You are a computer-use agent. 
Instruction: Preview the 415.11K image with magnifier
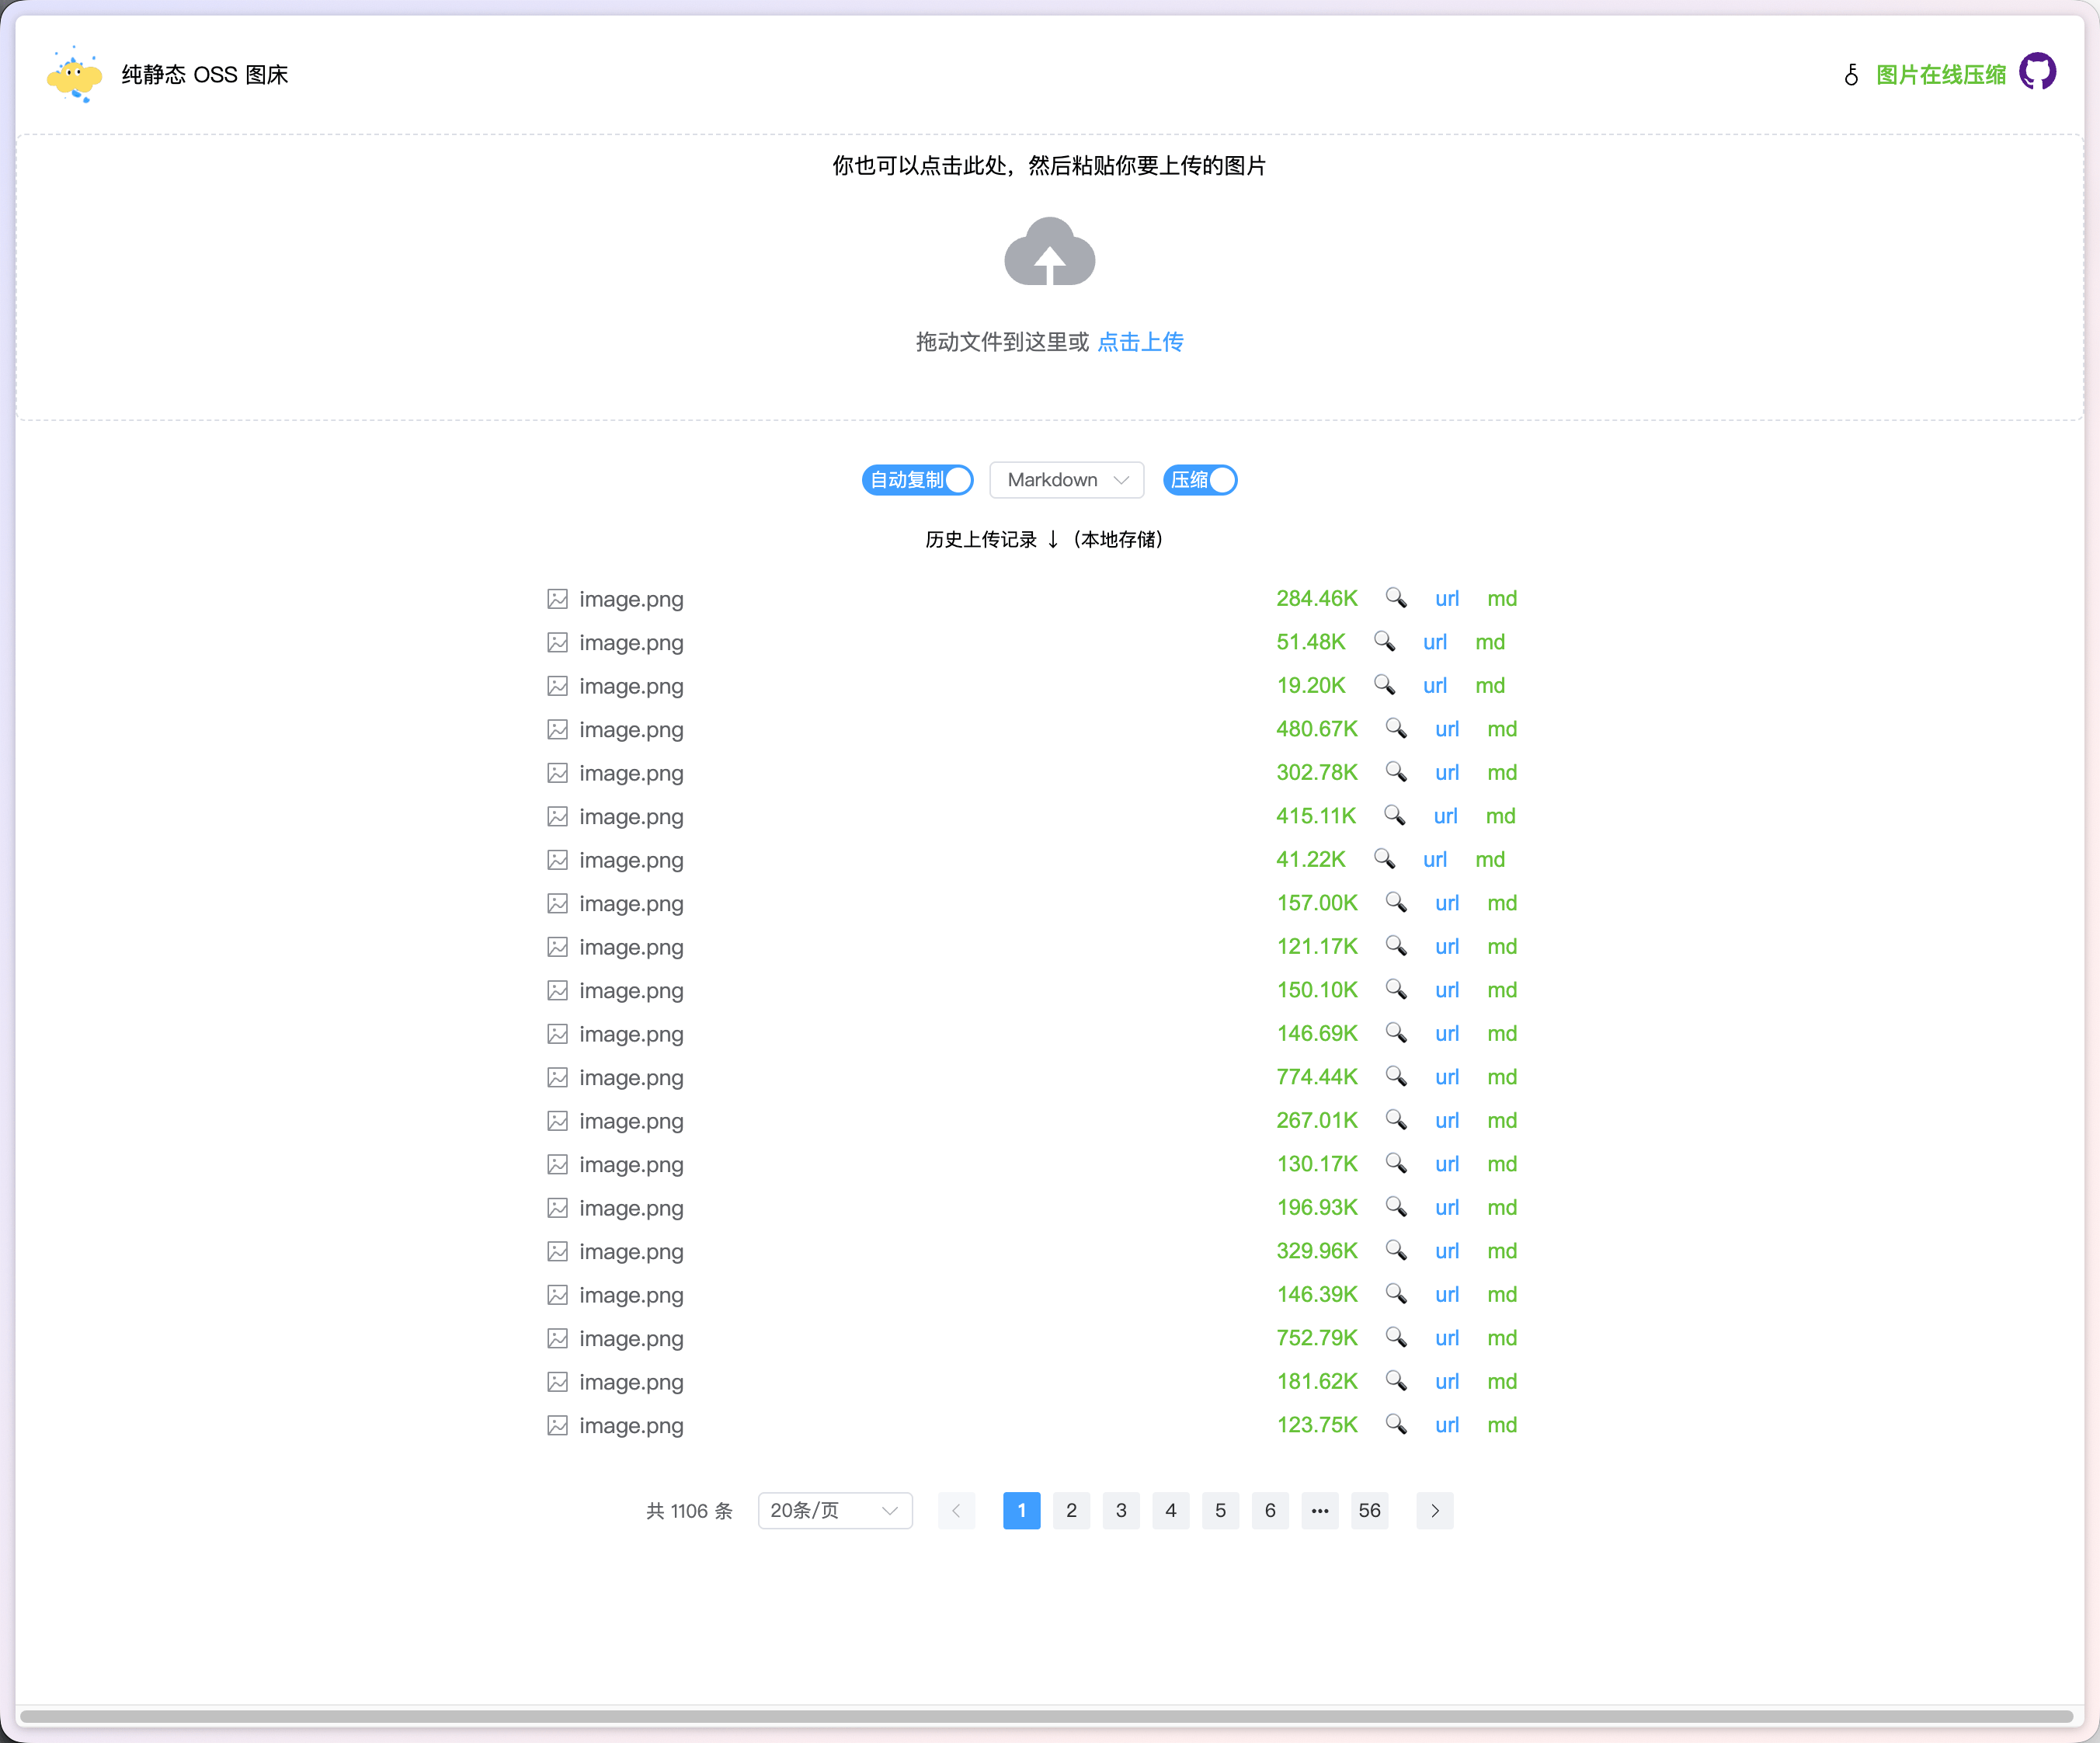pos(1394,816)
